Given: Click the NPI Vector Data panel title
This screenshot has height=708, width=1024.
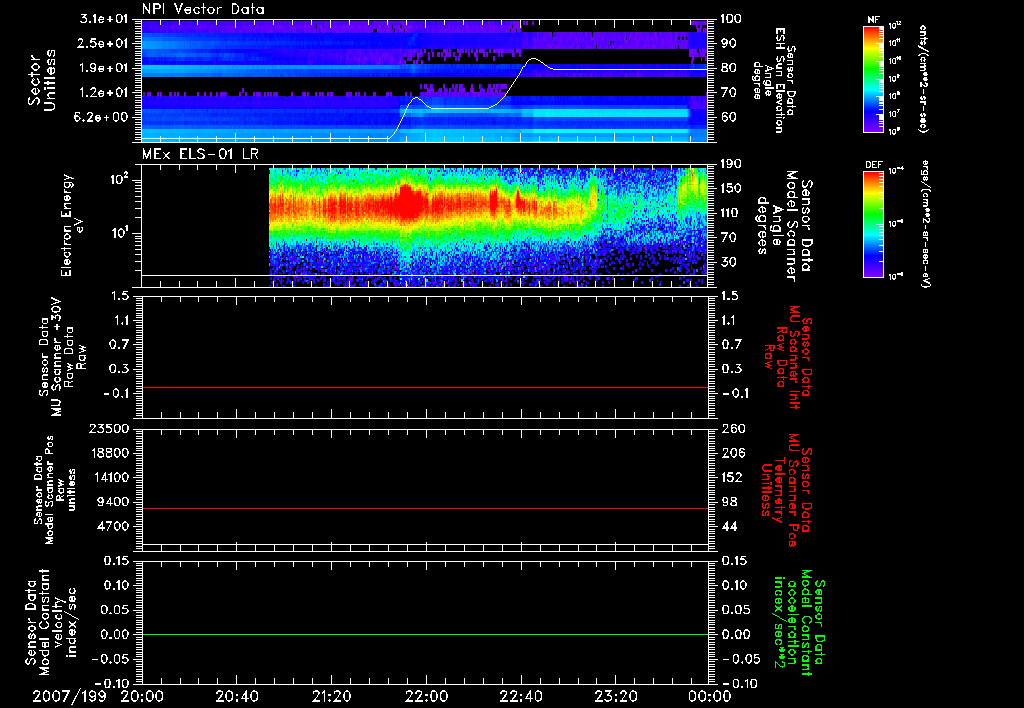Looking at the screenshot, I should pos(203,9).
